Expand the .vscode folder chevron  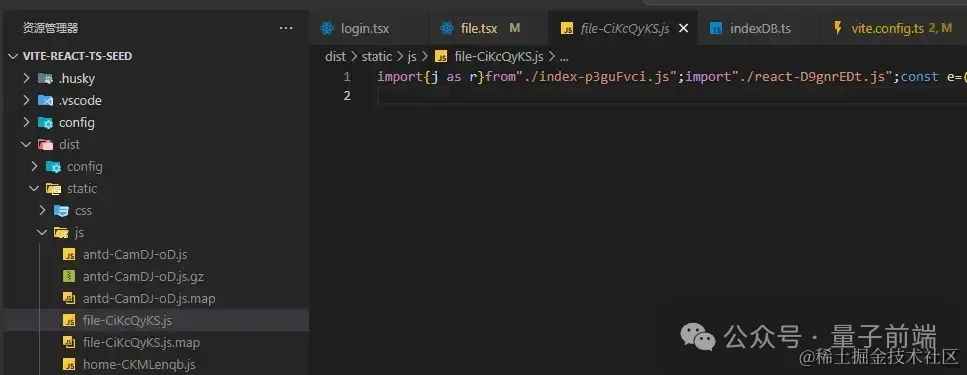point(26,101)
